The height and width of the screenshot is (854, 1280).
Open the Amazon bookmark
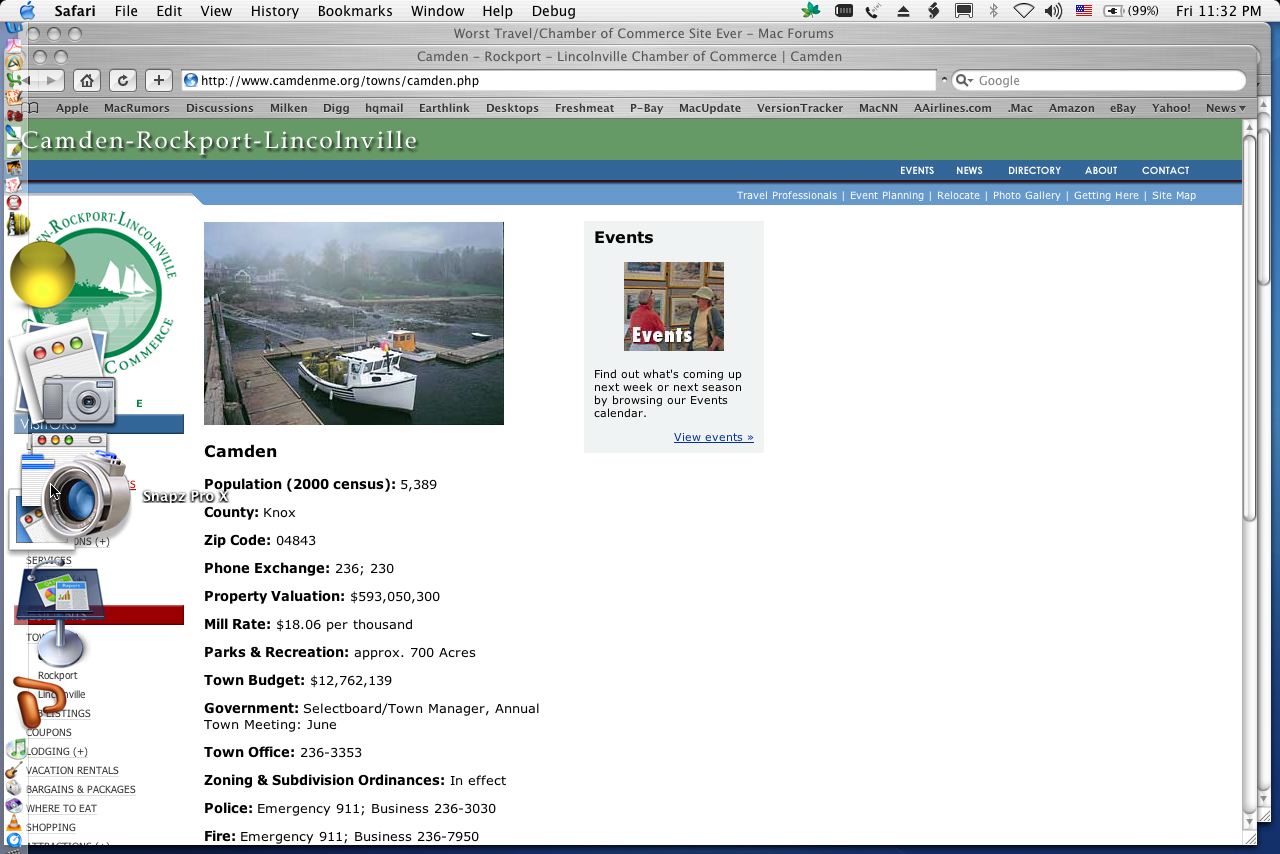click(x=1071, y=108)
